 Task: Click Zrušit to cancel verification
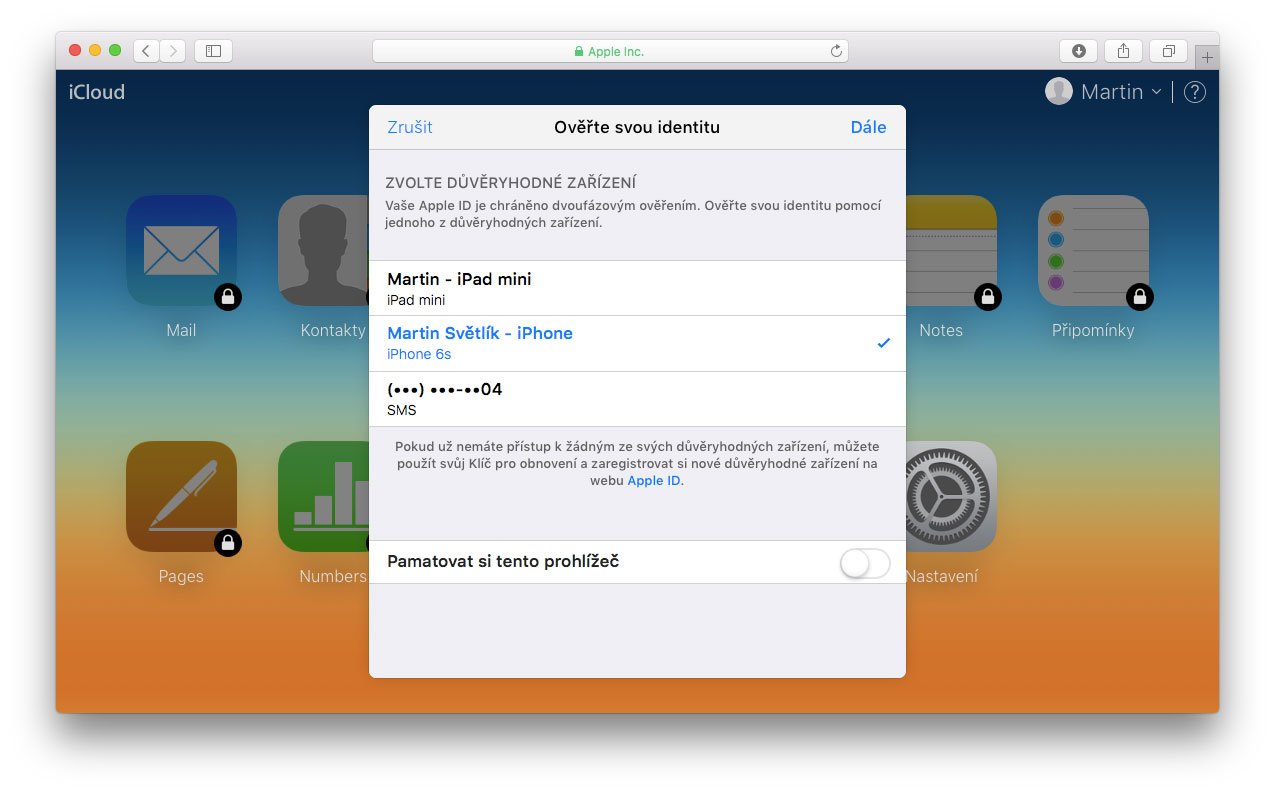(x=410, y=127)
